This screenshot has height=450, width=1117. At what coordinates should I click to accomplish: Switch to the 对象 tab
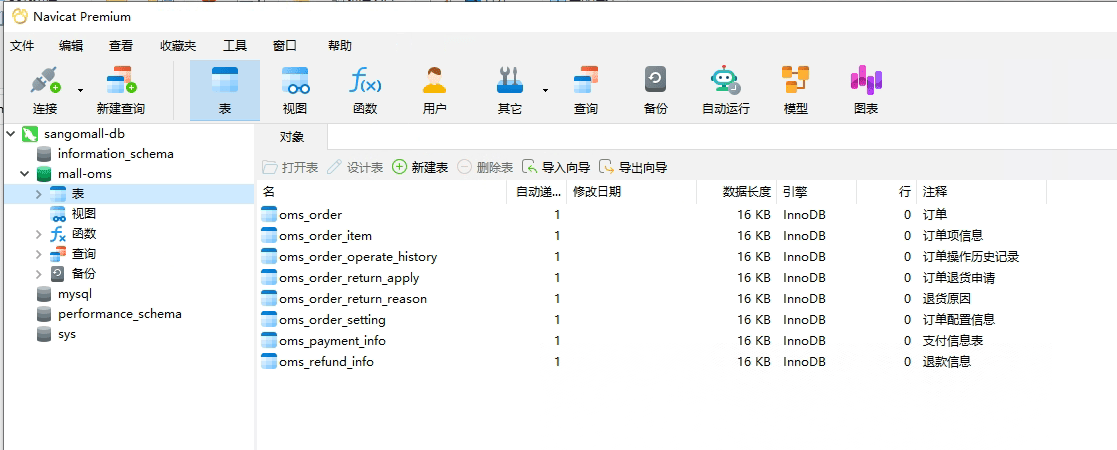291,137
